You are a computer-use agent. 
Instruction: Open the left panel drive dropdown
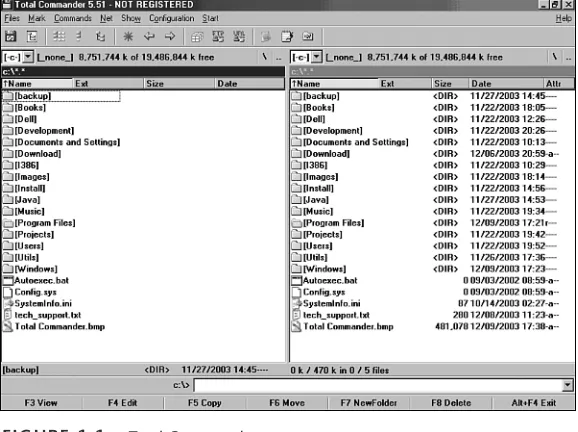click(28, 57)
